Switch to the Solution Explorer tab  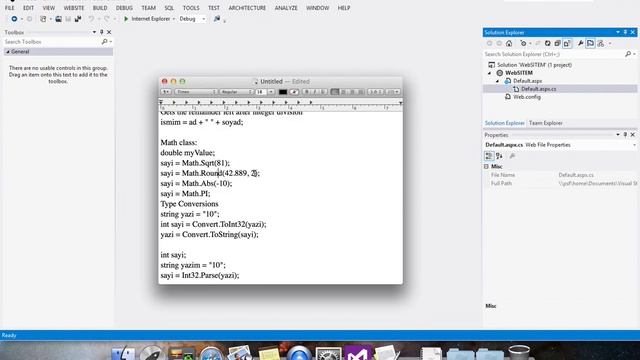[504, 123]
